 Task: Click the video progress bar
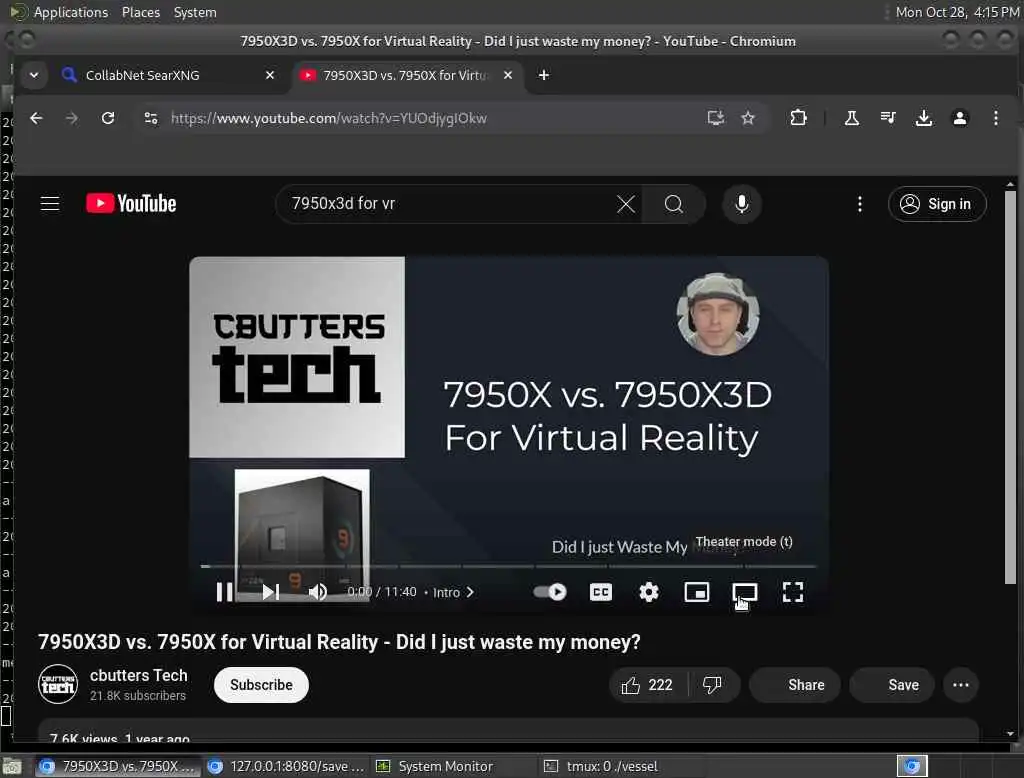pos(509,566)
